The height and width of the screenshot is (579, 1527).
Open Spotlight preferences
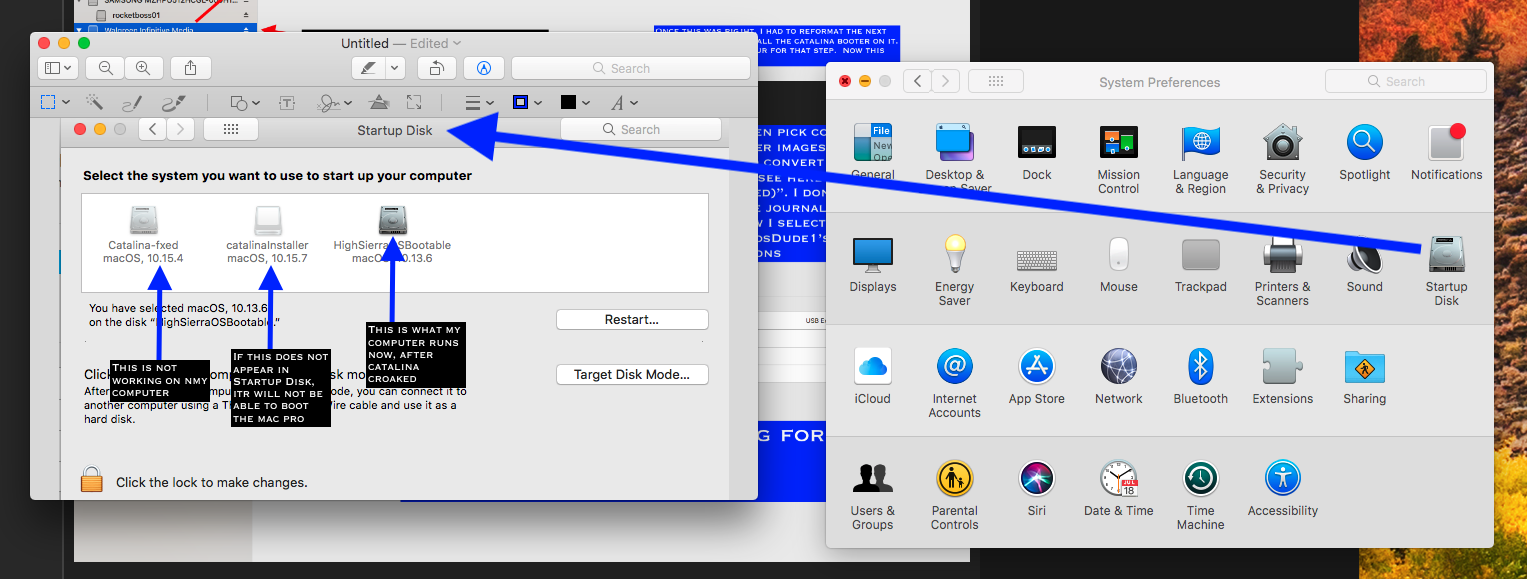1365,152
